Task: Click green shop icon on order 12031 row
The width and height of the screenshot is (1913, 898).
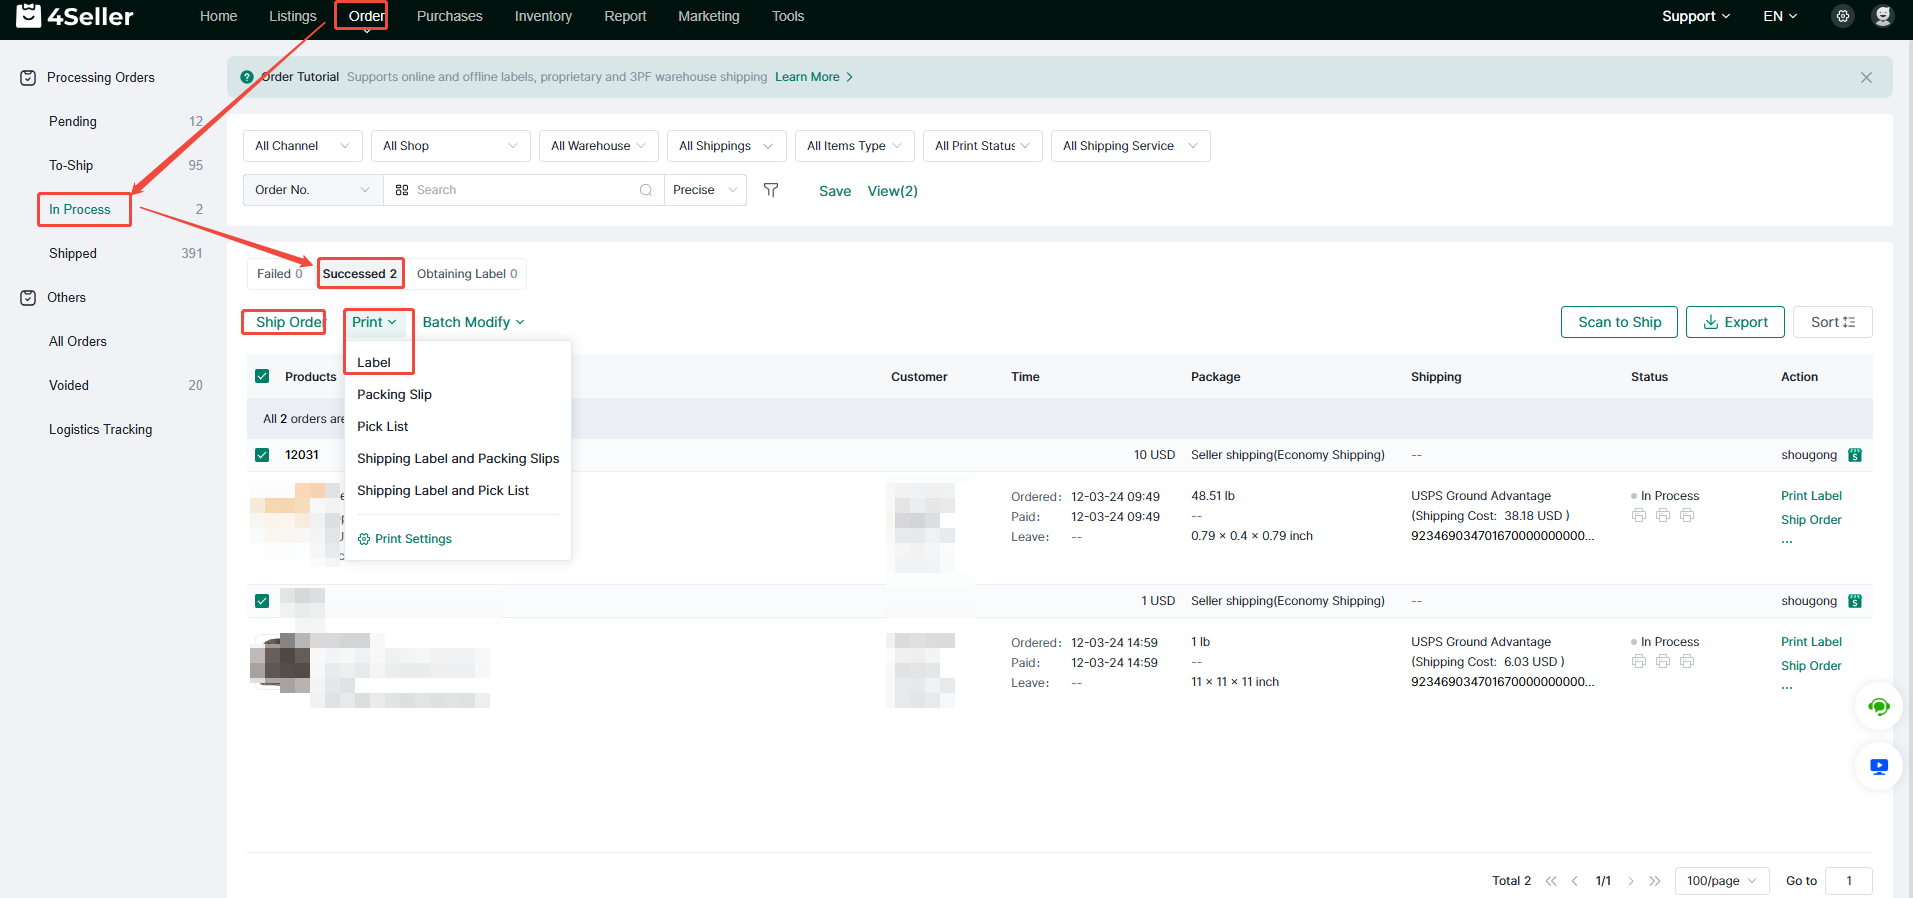Action: (1855, 455)
